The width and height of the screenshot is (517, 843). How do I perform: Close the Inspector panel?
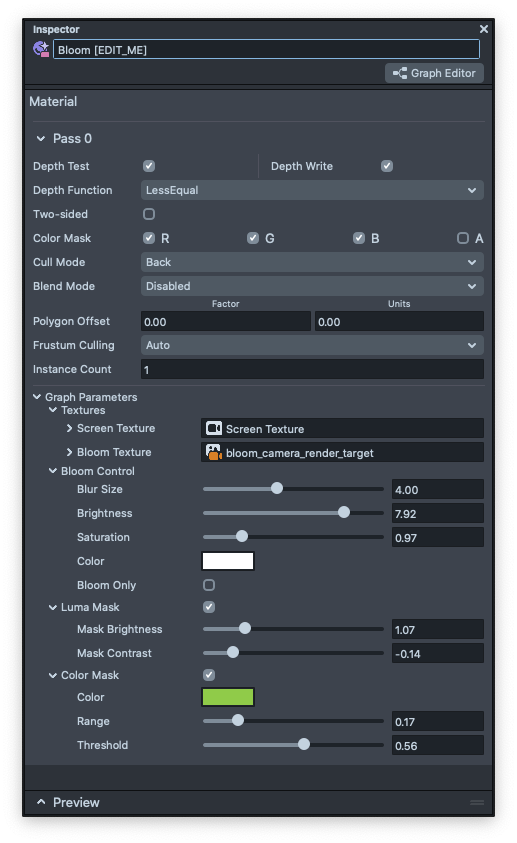[x=484, y=29]
